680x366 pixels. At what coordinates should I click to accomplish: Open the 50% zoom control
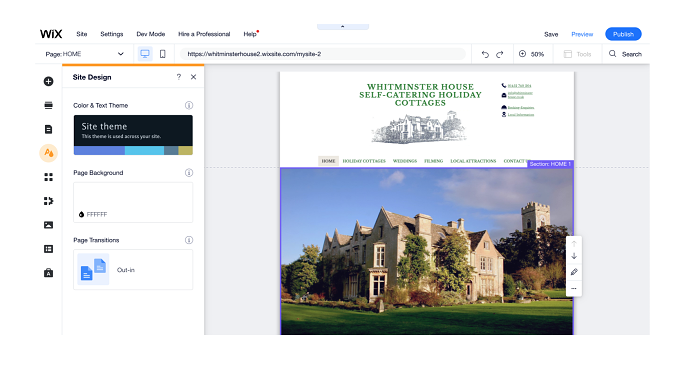(532, 54)
